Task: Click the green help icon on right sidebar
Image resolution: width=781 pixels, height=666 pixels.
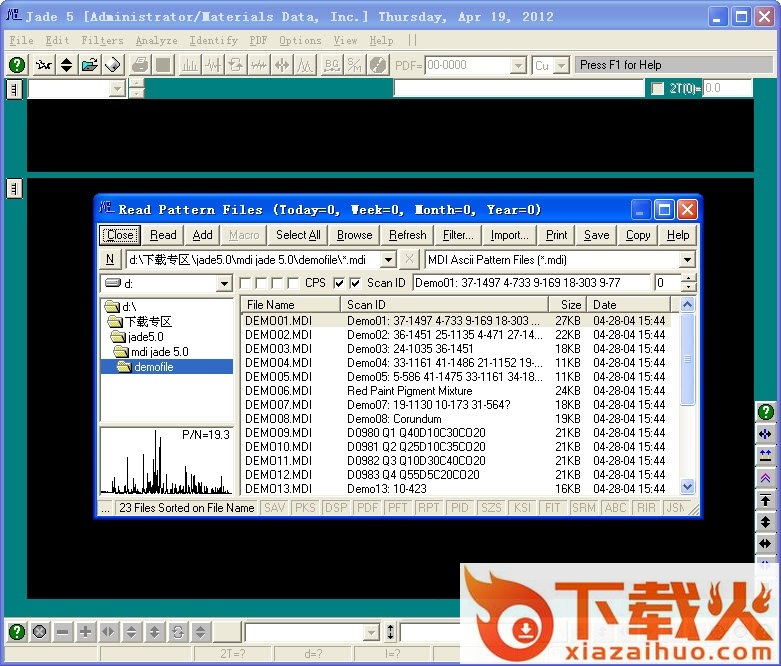Action: (765, 412)
